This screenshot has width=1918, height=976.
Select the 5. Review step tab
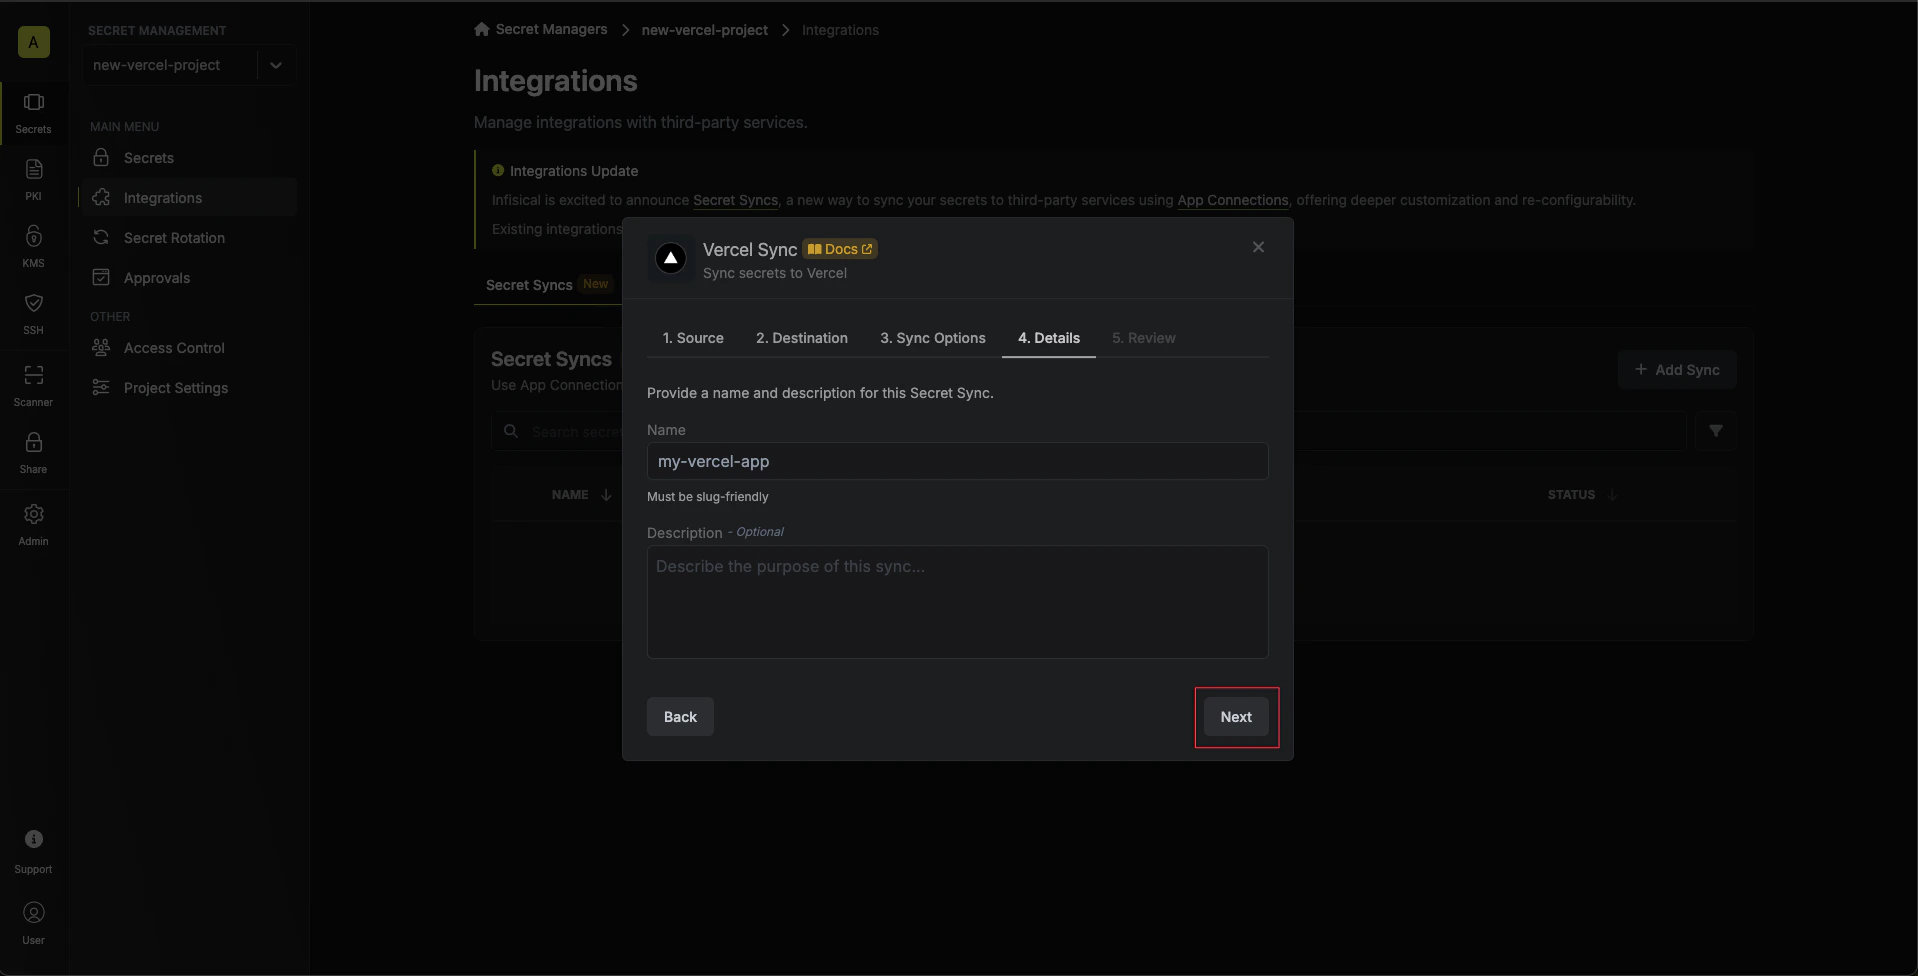point(1144,338)
